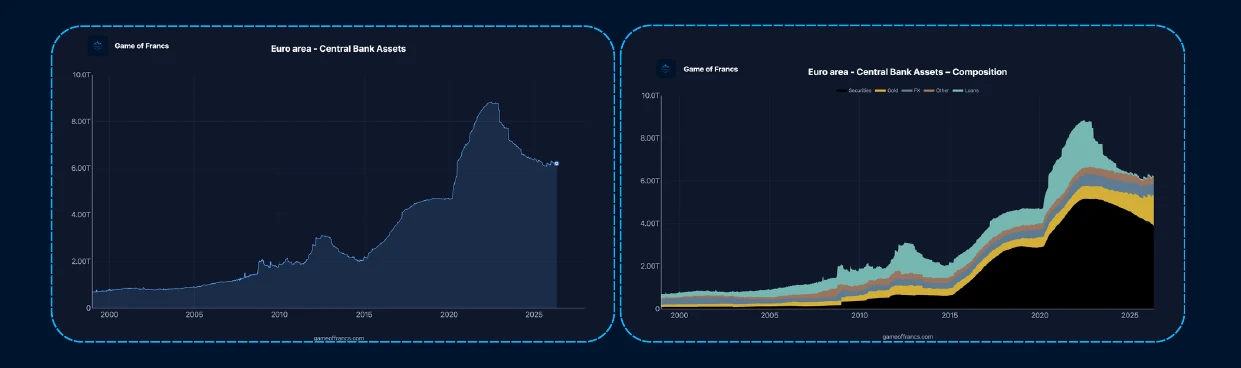Toggle the FX series in the legend
This screenshot has height=368, width=1241.
click(911, 91)
